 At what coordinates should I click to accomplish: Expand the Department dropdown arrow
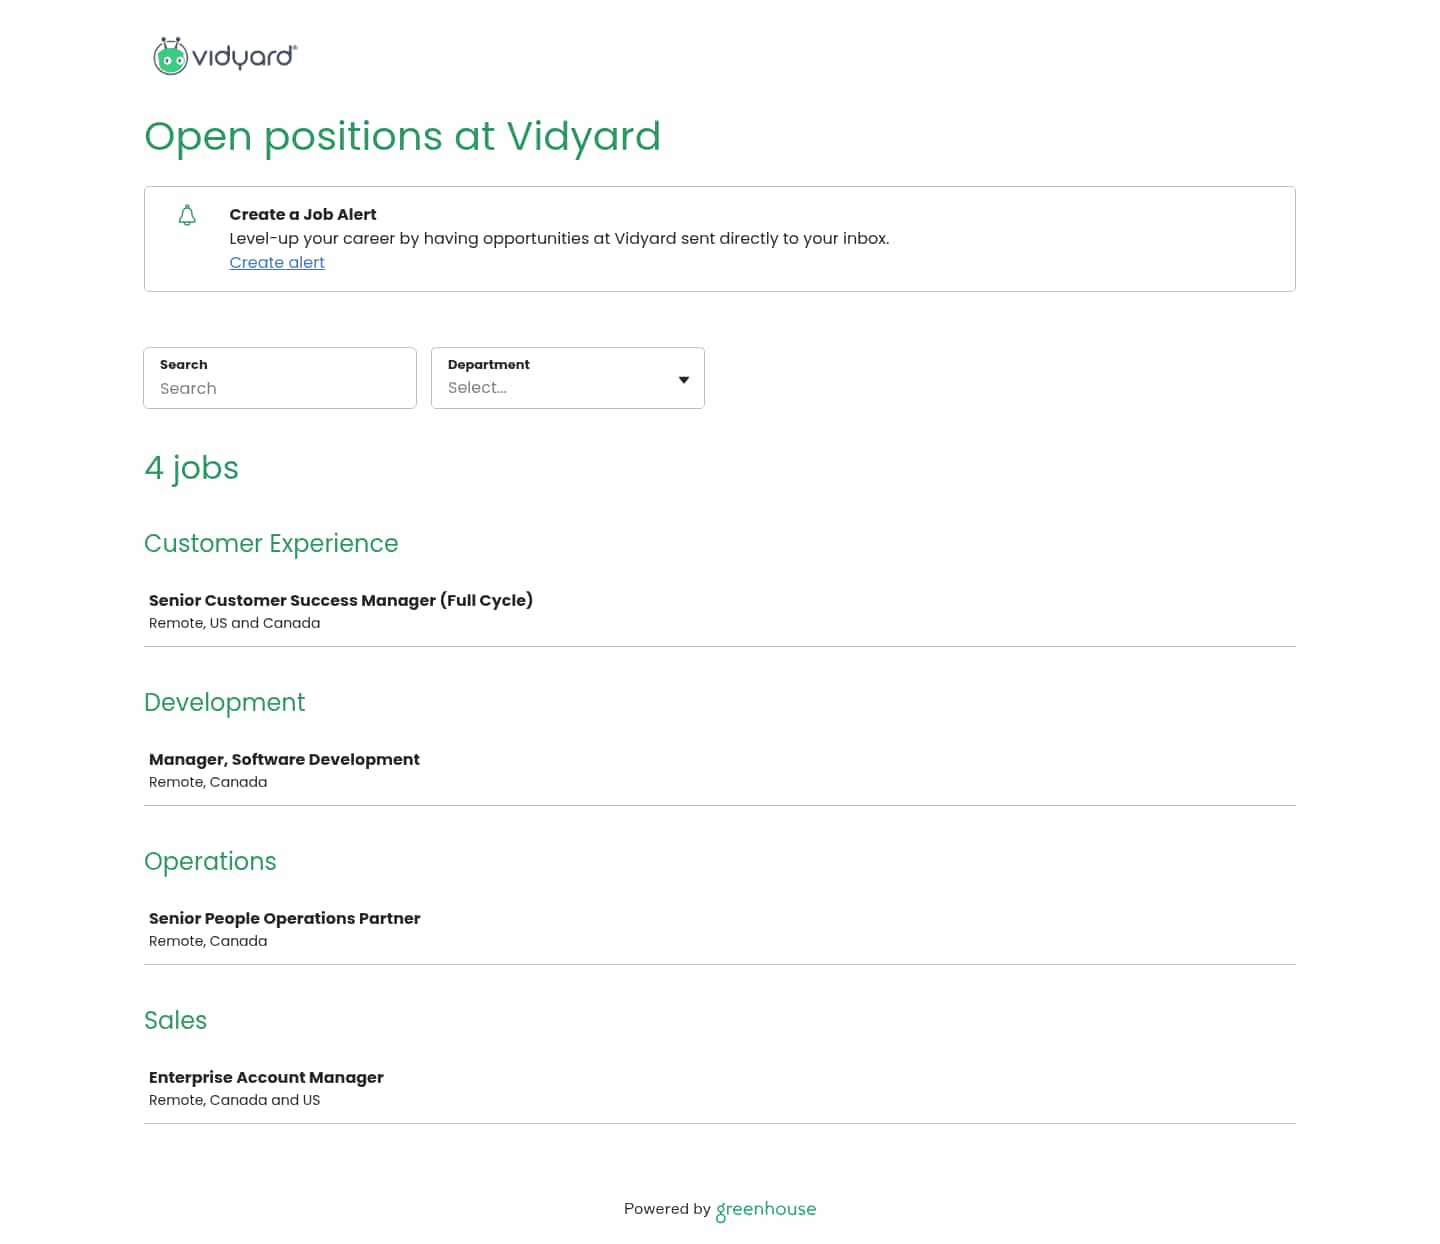click(684, 379)
